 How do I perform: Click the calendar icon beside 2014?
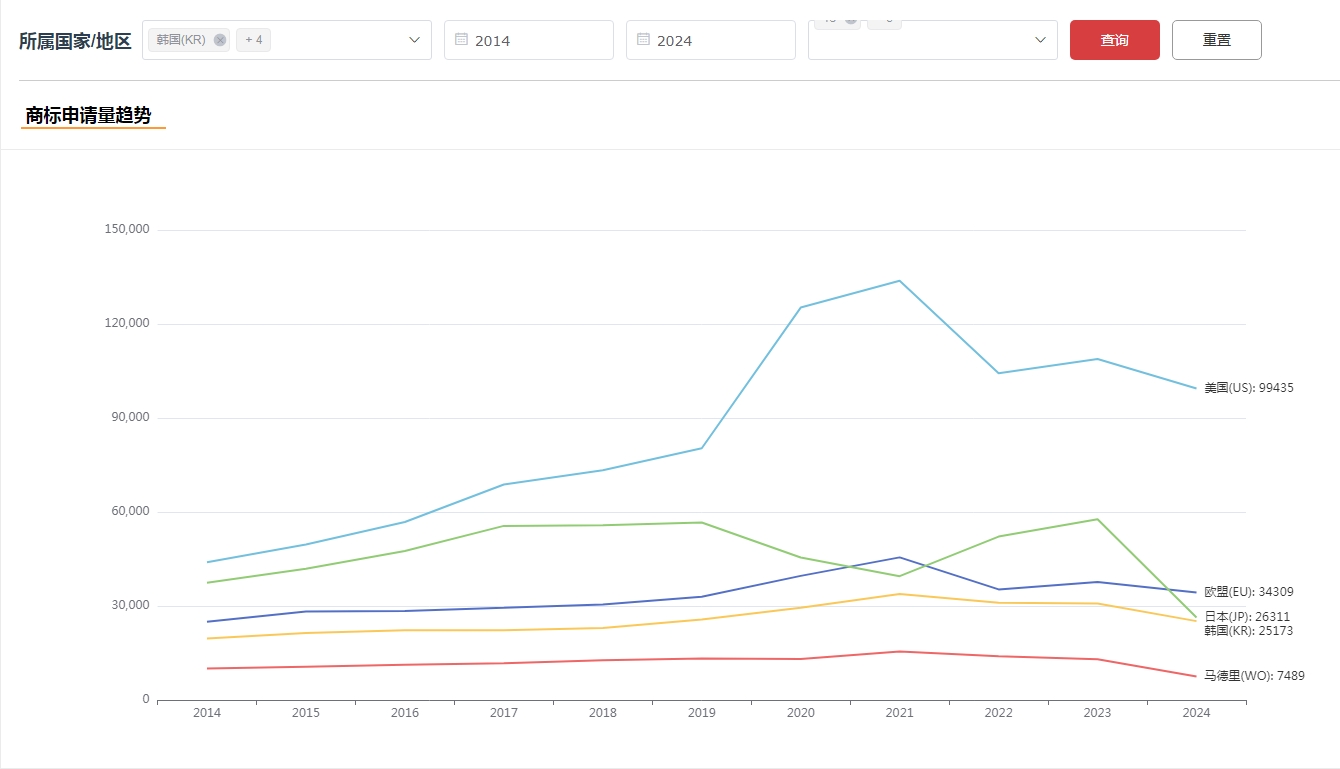[x=461, y=40]
